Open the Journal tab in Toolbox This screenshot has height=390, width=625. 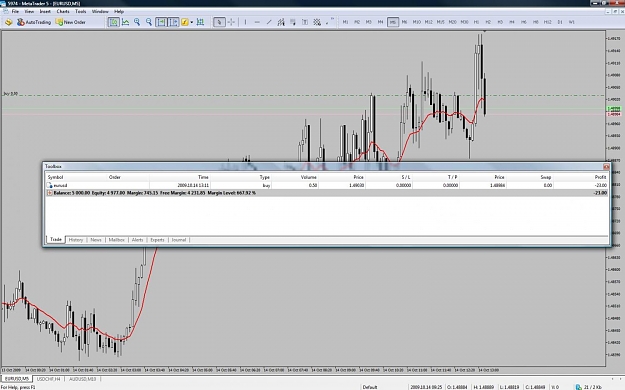pyautogui.click(x=179, y=240)
